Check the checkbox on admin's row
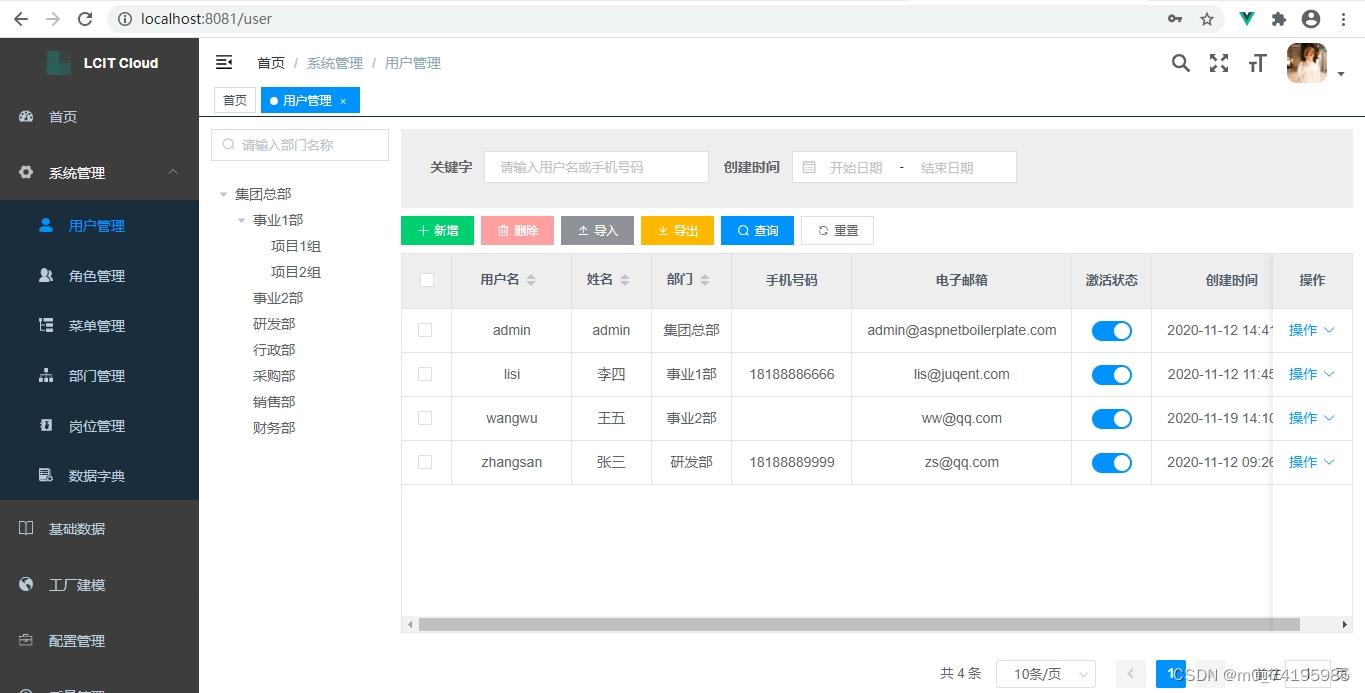 click(x=426, y=330)
